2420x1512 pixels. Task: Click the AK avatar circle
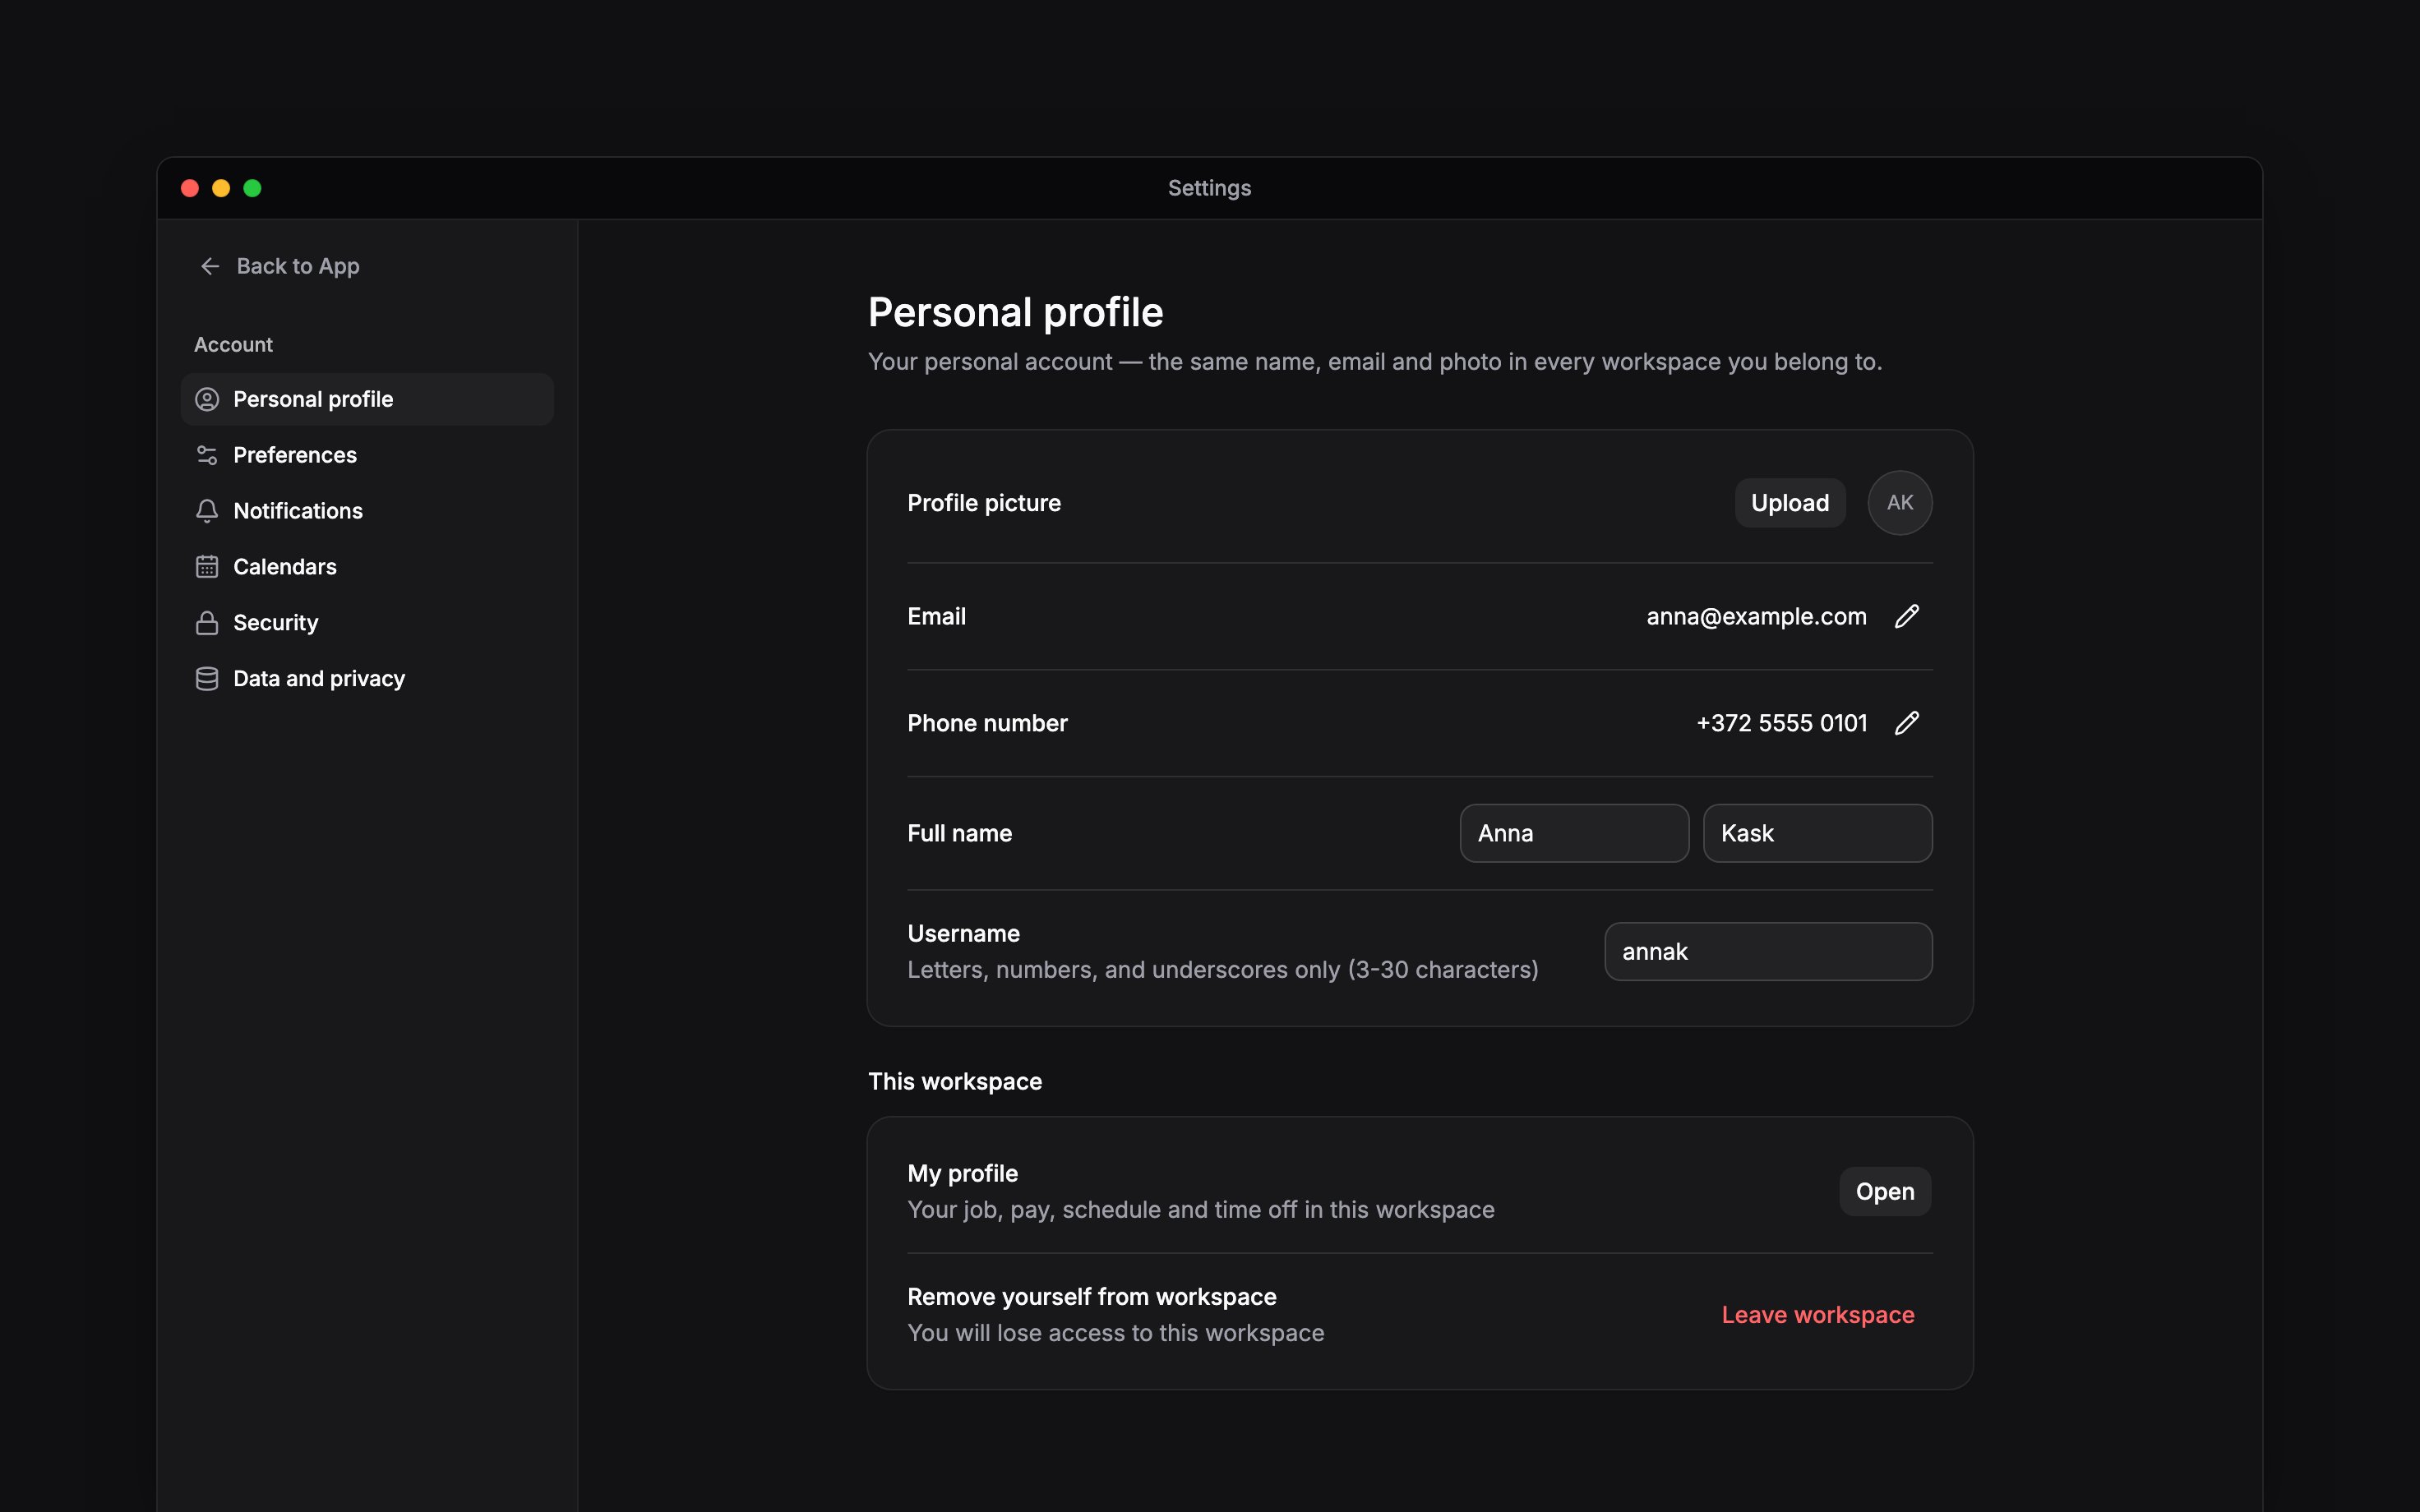pyautogui.click(x=1900, y=503)
